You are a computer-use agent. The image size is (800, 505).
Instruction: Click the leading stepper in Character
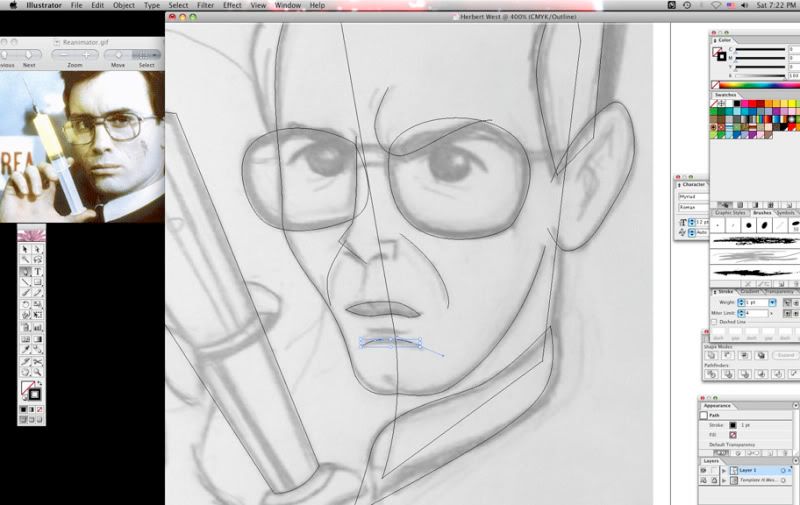692,233
